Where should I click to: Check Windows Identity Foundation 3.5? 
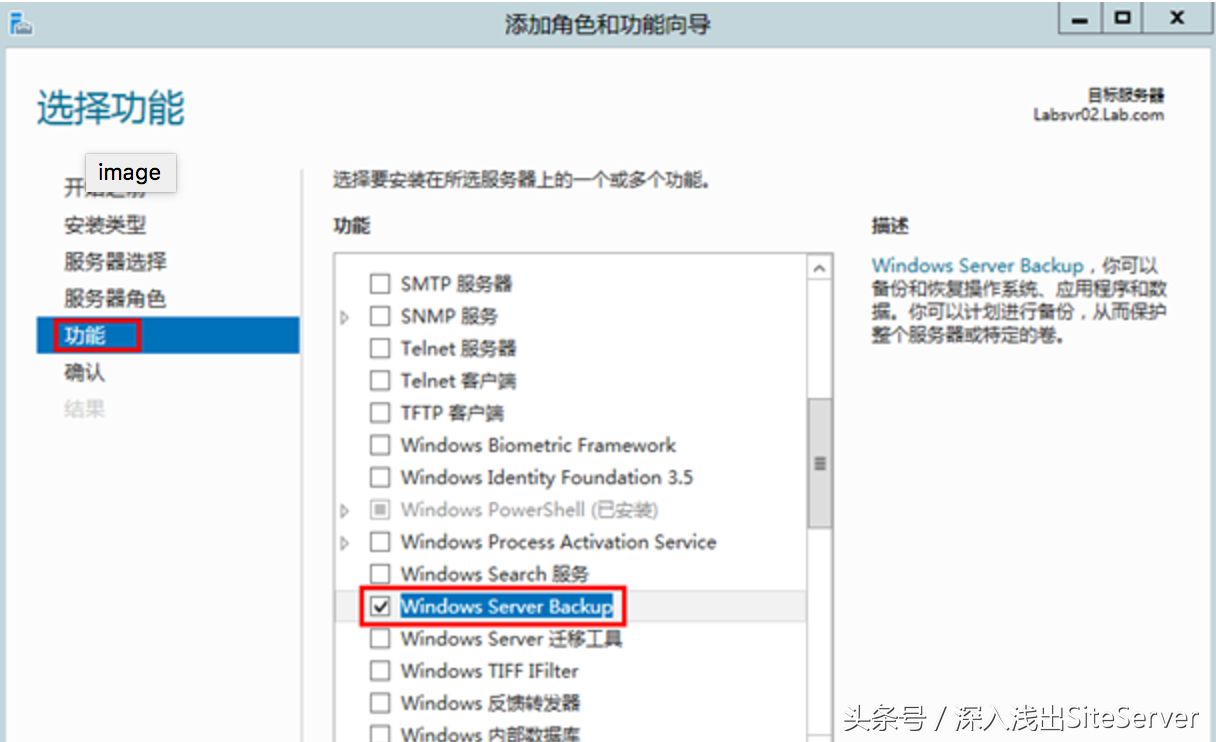click(x=380, y=478)
